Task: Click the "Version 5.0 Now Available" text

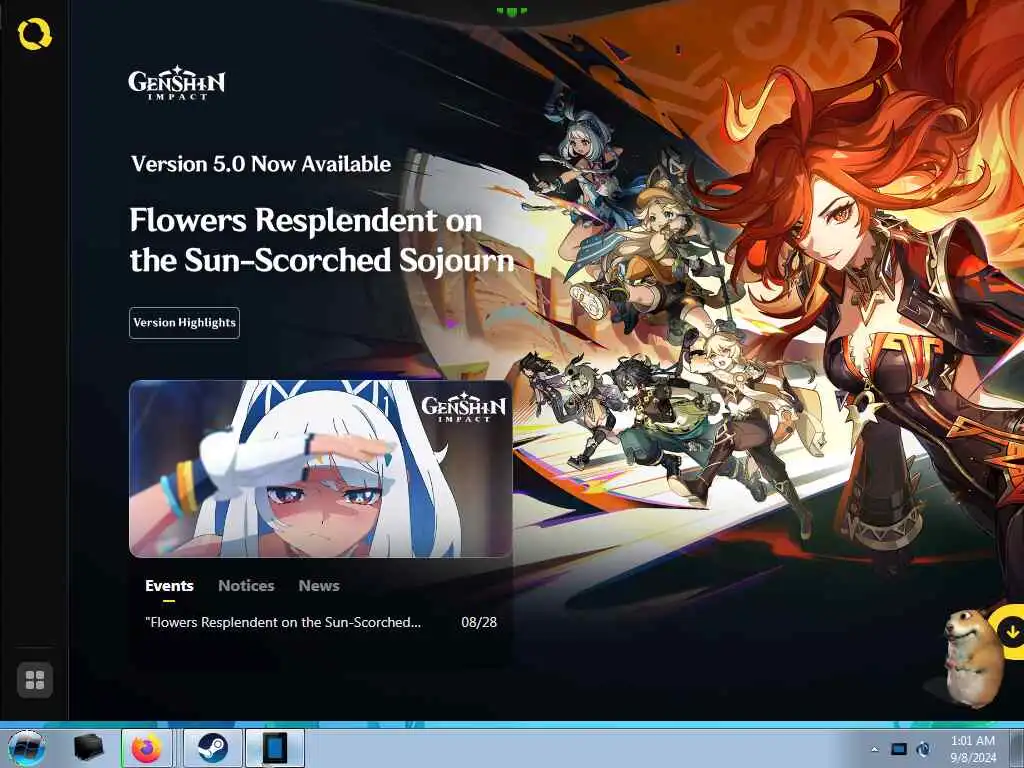Action: 261,164
